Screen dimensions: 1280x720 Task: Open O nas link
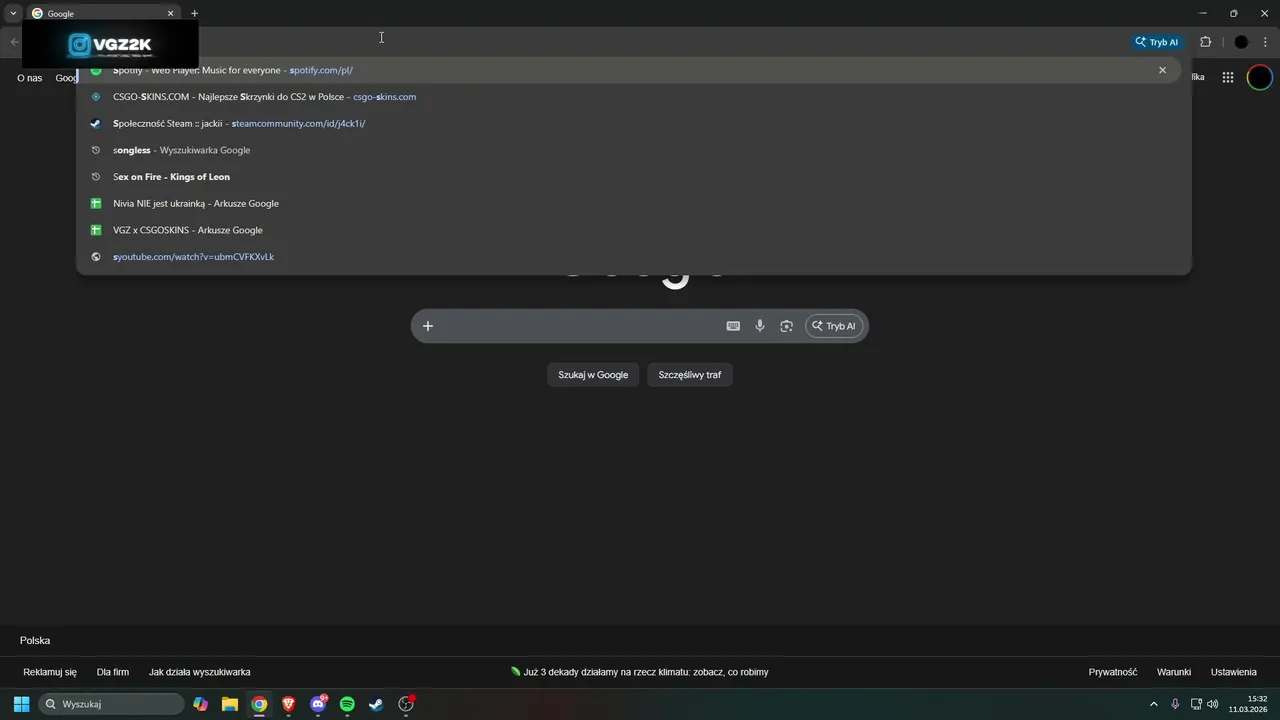coord(30,78)
